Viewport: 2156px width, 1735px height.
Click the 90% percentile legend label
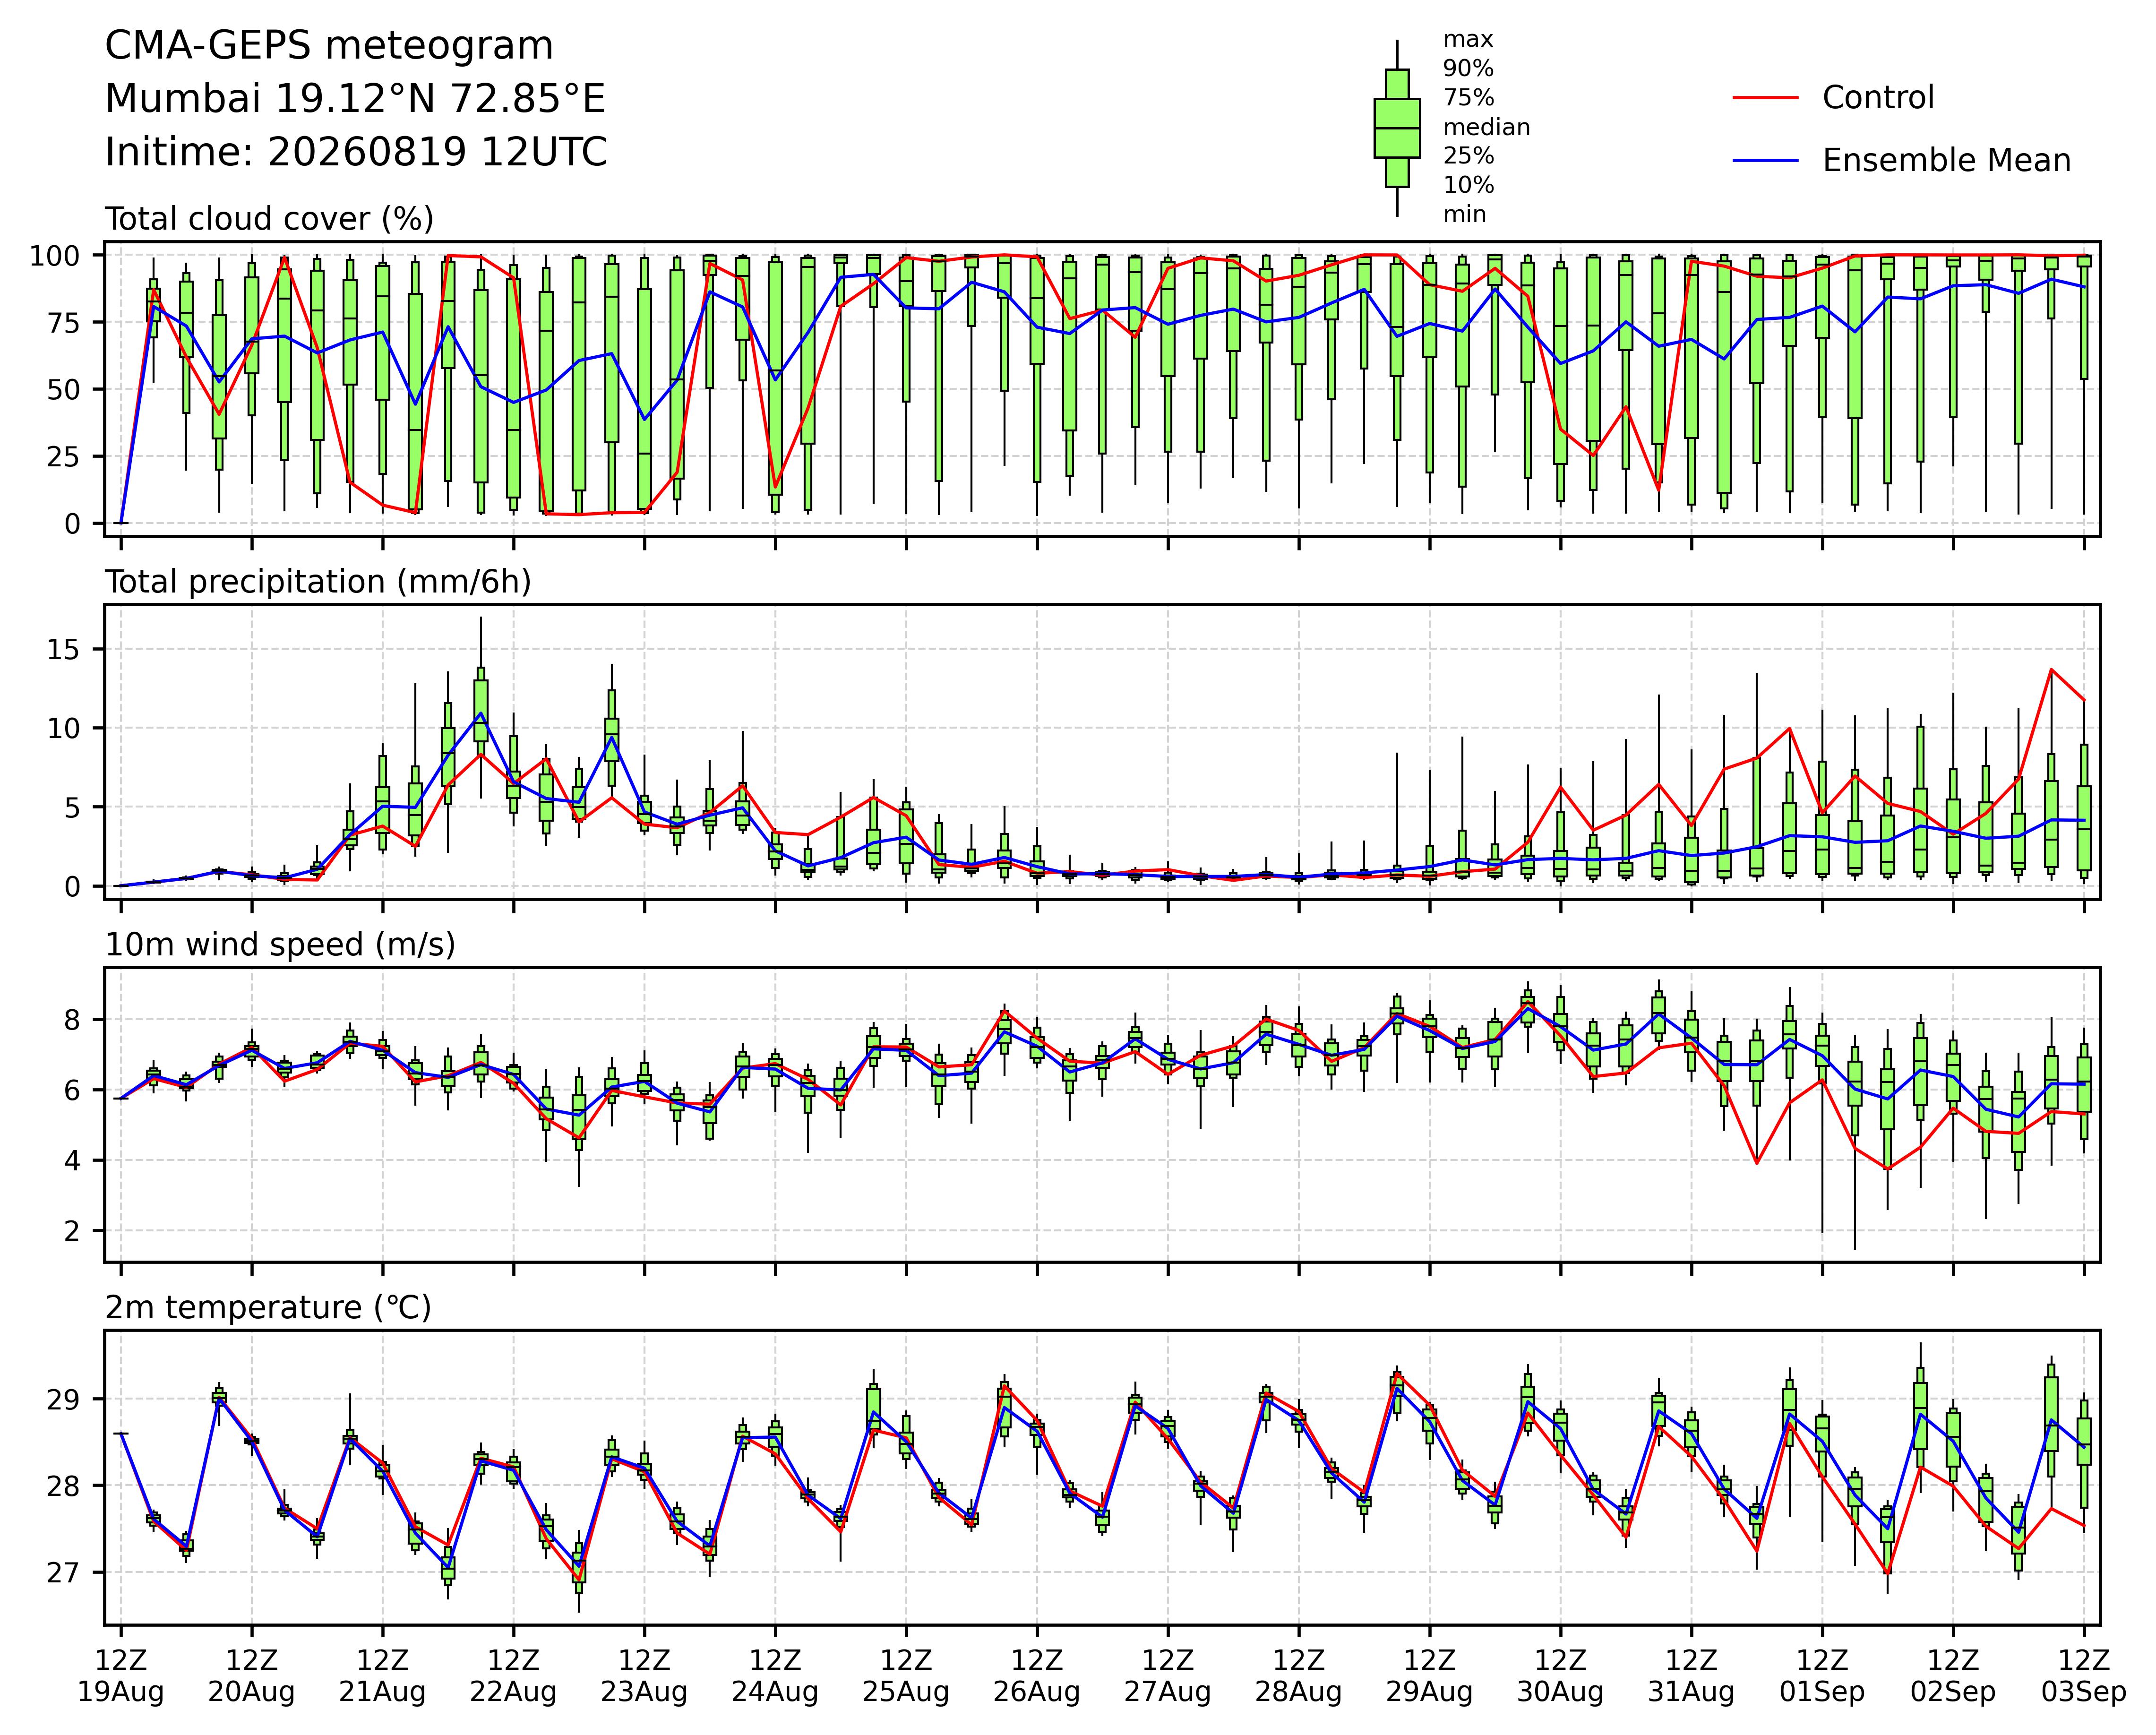tap(1468, 69)
